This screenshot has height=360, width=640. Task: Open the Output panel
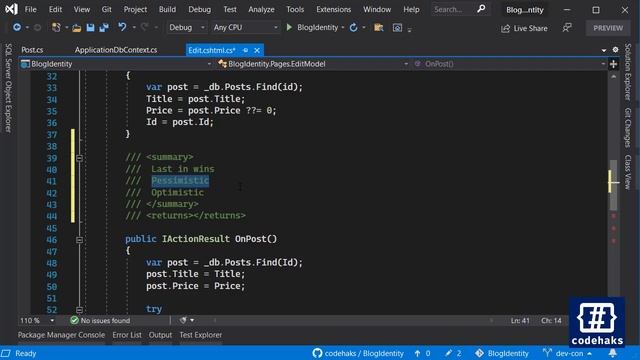point(160,335)
